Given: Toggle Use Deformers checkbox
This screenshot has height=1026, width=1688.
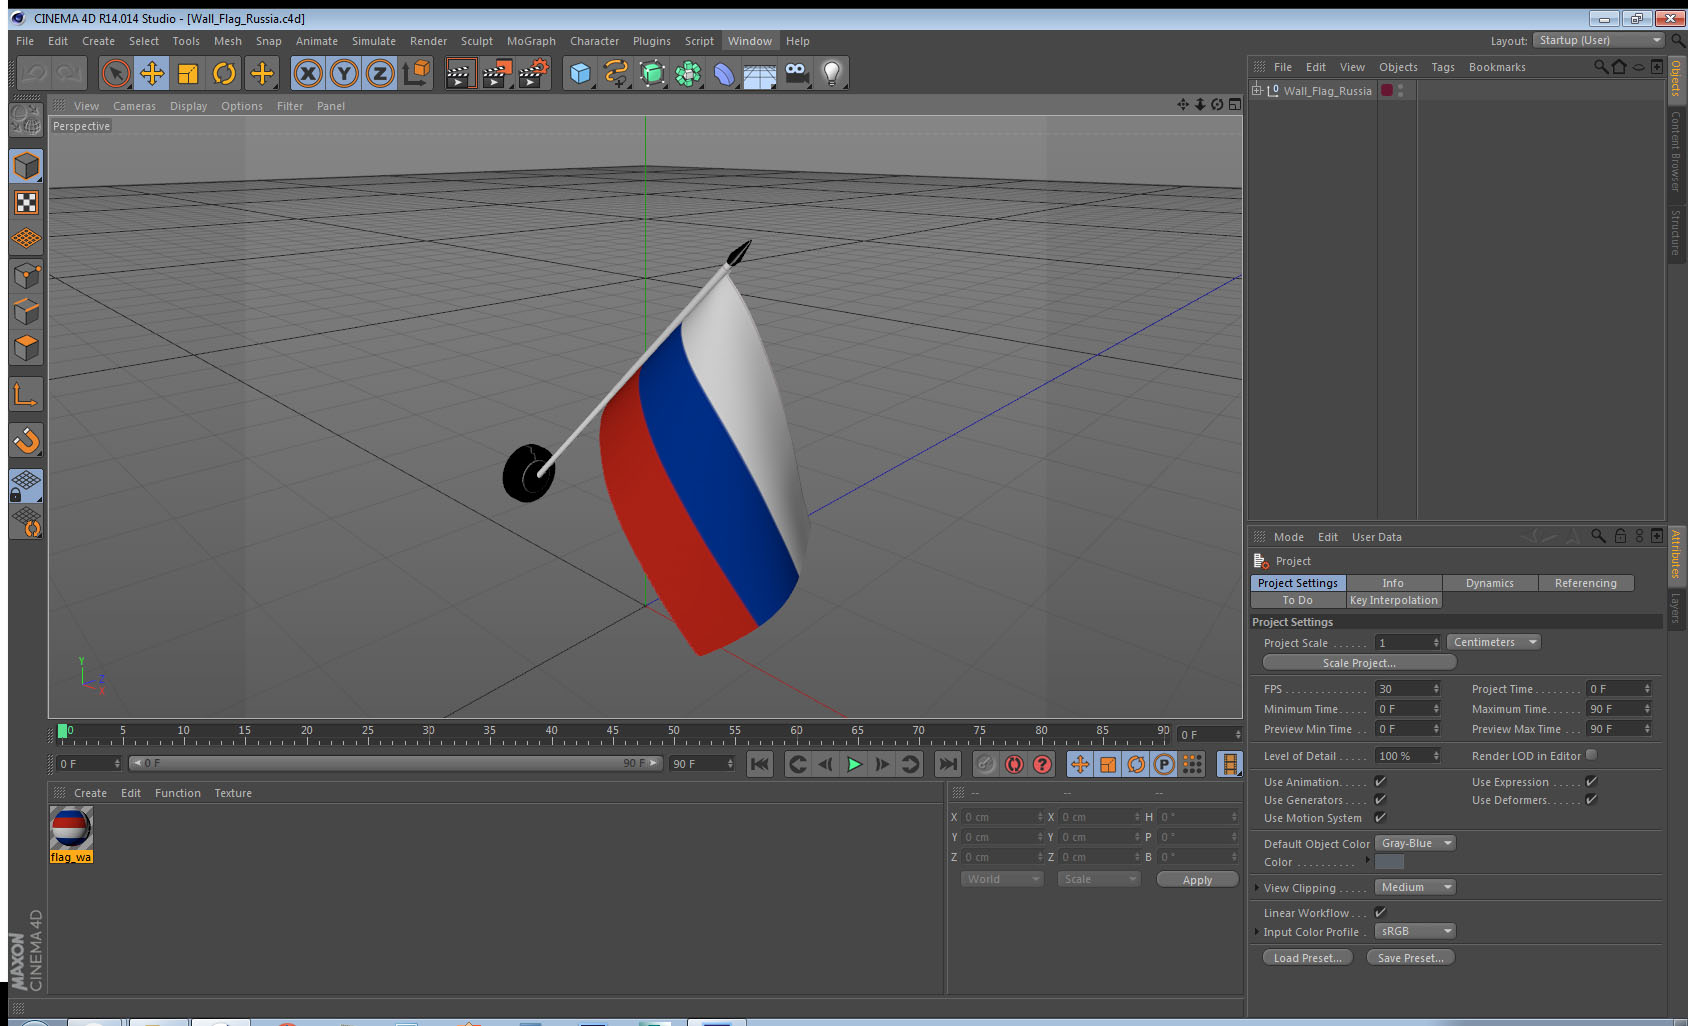Looking at the screenshot, I should (1591, 799).
